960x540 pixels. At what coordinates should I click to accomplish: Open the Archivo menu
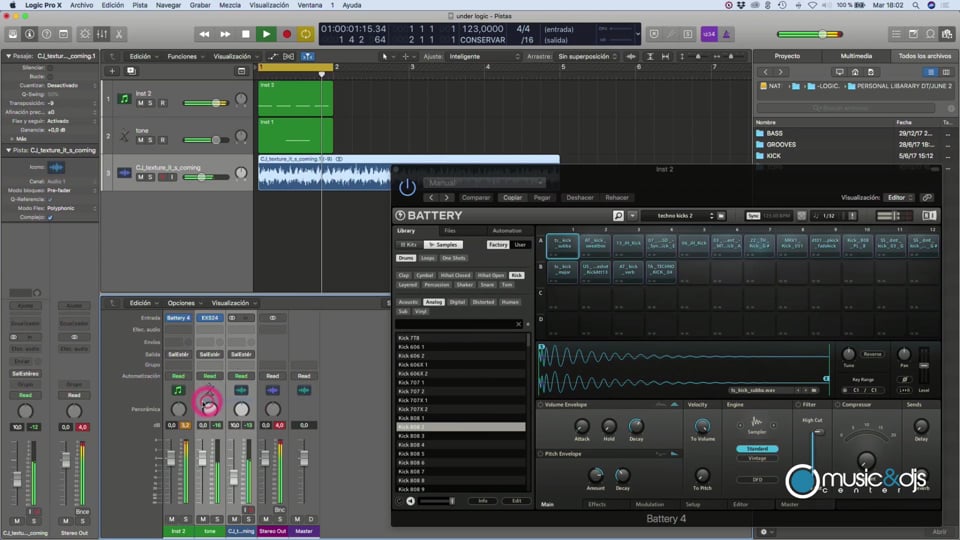click(x=81, y=5)
